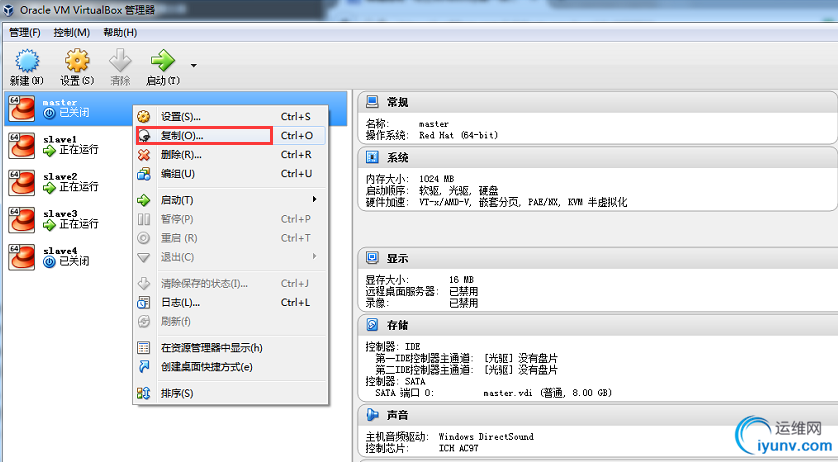Choose 设置(S)... from context menu
838x462 pixels.
pos(230,117)
